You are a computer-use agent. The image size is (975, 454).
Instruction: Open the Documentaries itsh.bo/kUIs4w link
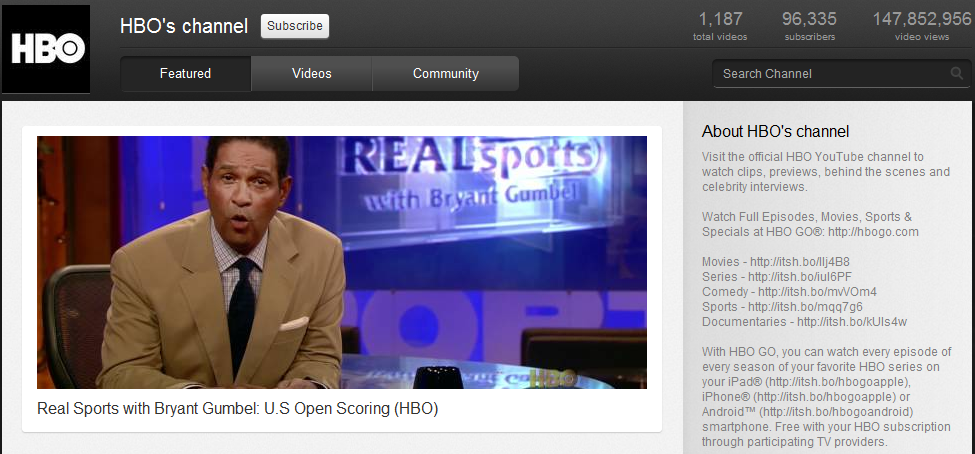(x=852, y=322)
